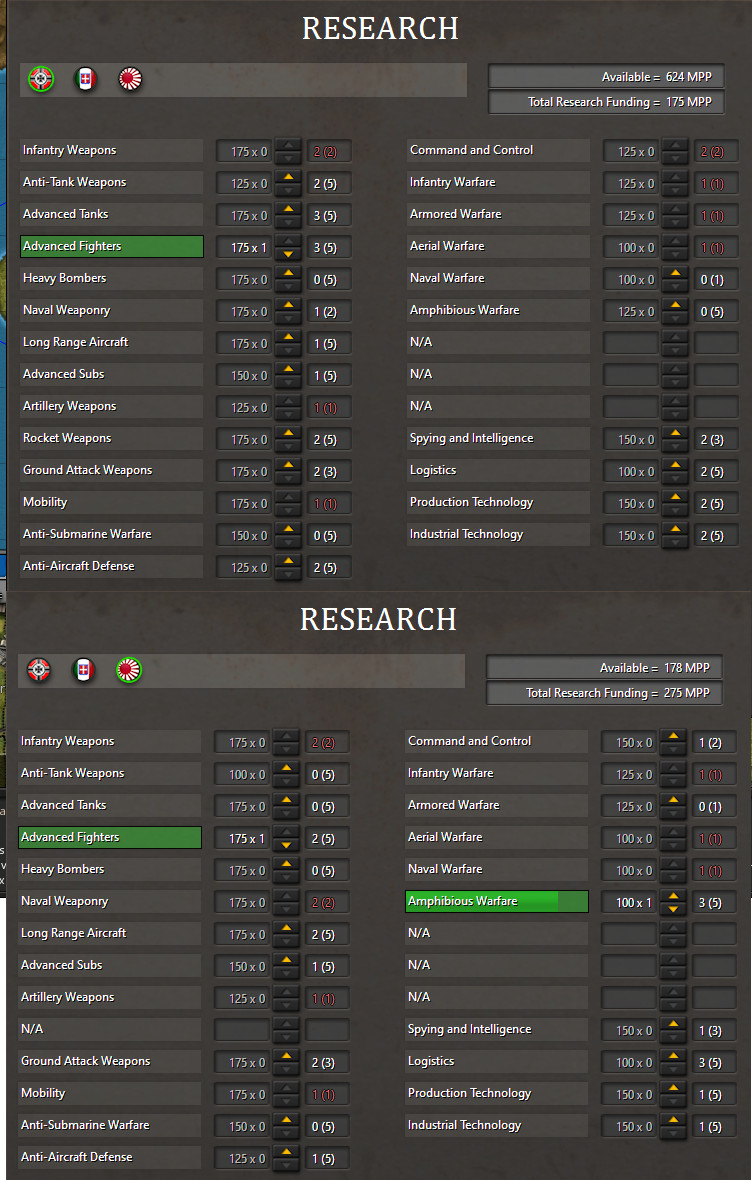Decrease Advanced Fighters funding in Japanese panel

point(286,845)
